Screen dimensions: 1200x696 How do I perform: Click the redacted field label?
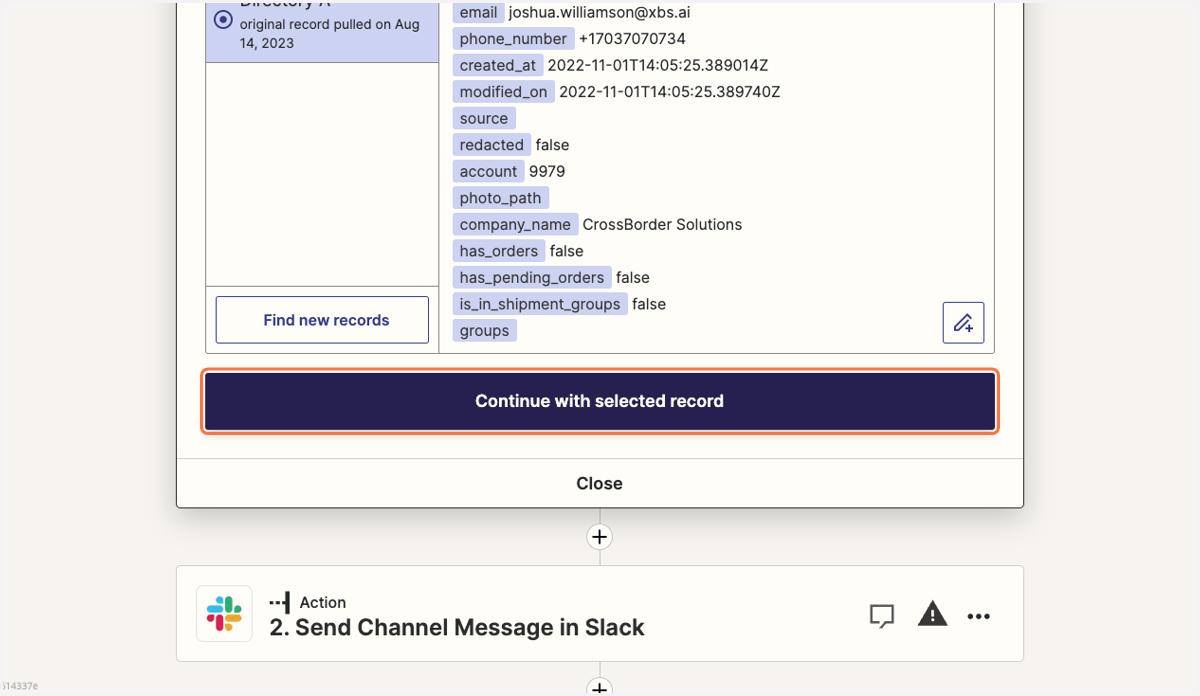point(492,145)
